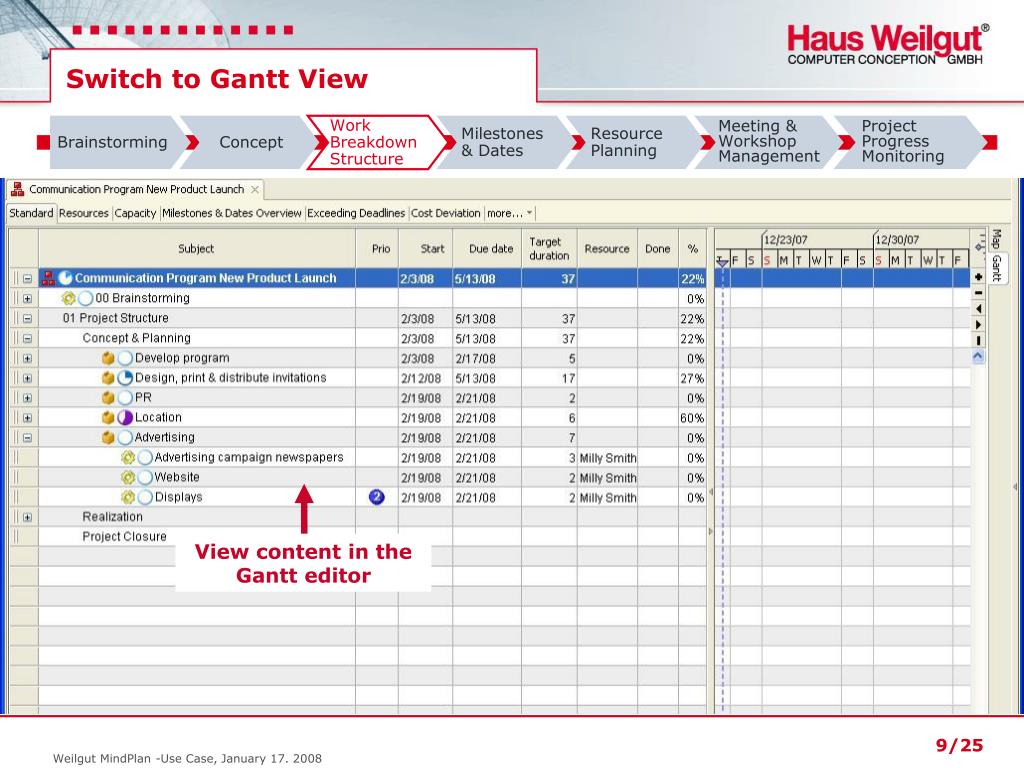Click progress circle beside 00 Brainstorming
This screenshot has width=1024, height=768.
pos(86,298)
